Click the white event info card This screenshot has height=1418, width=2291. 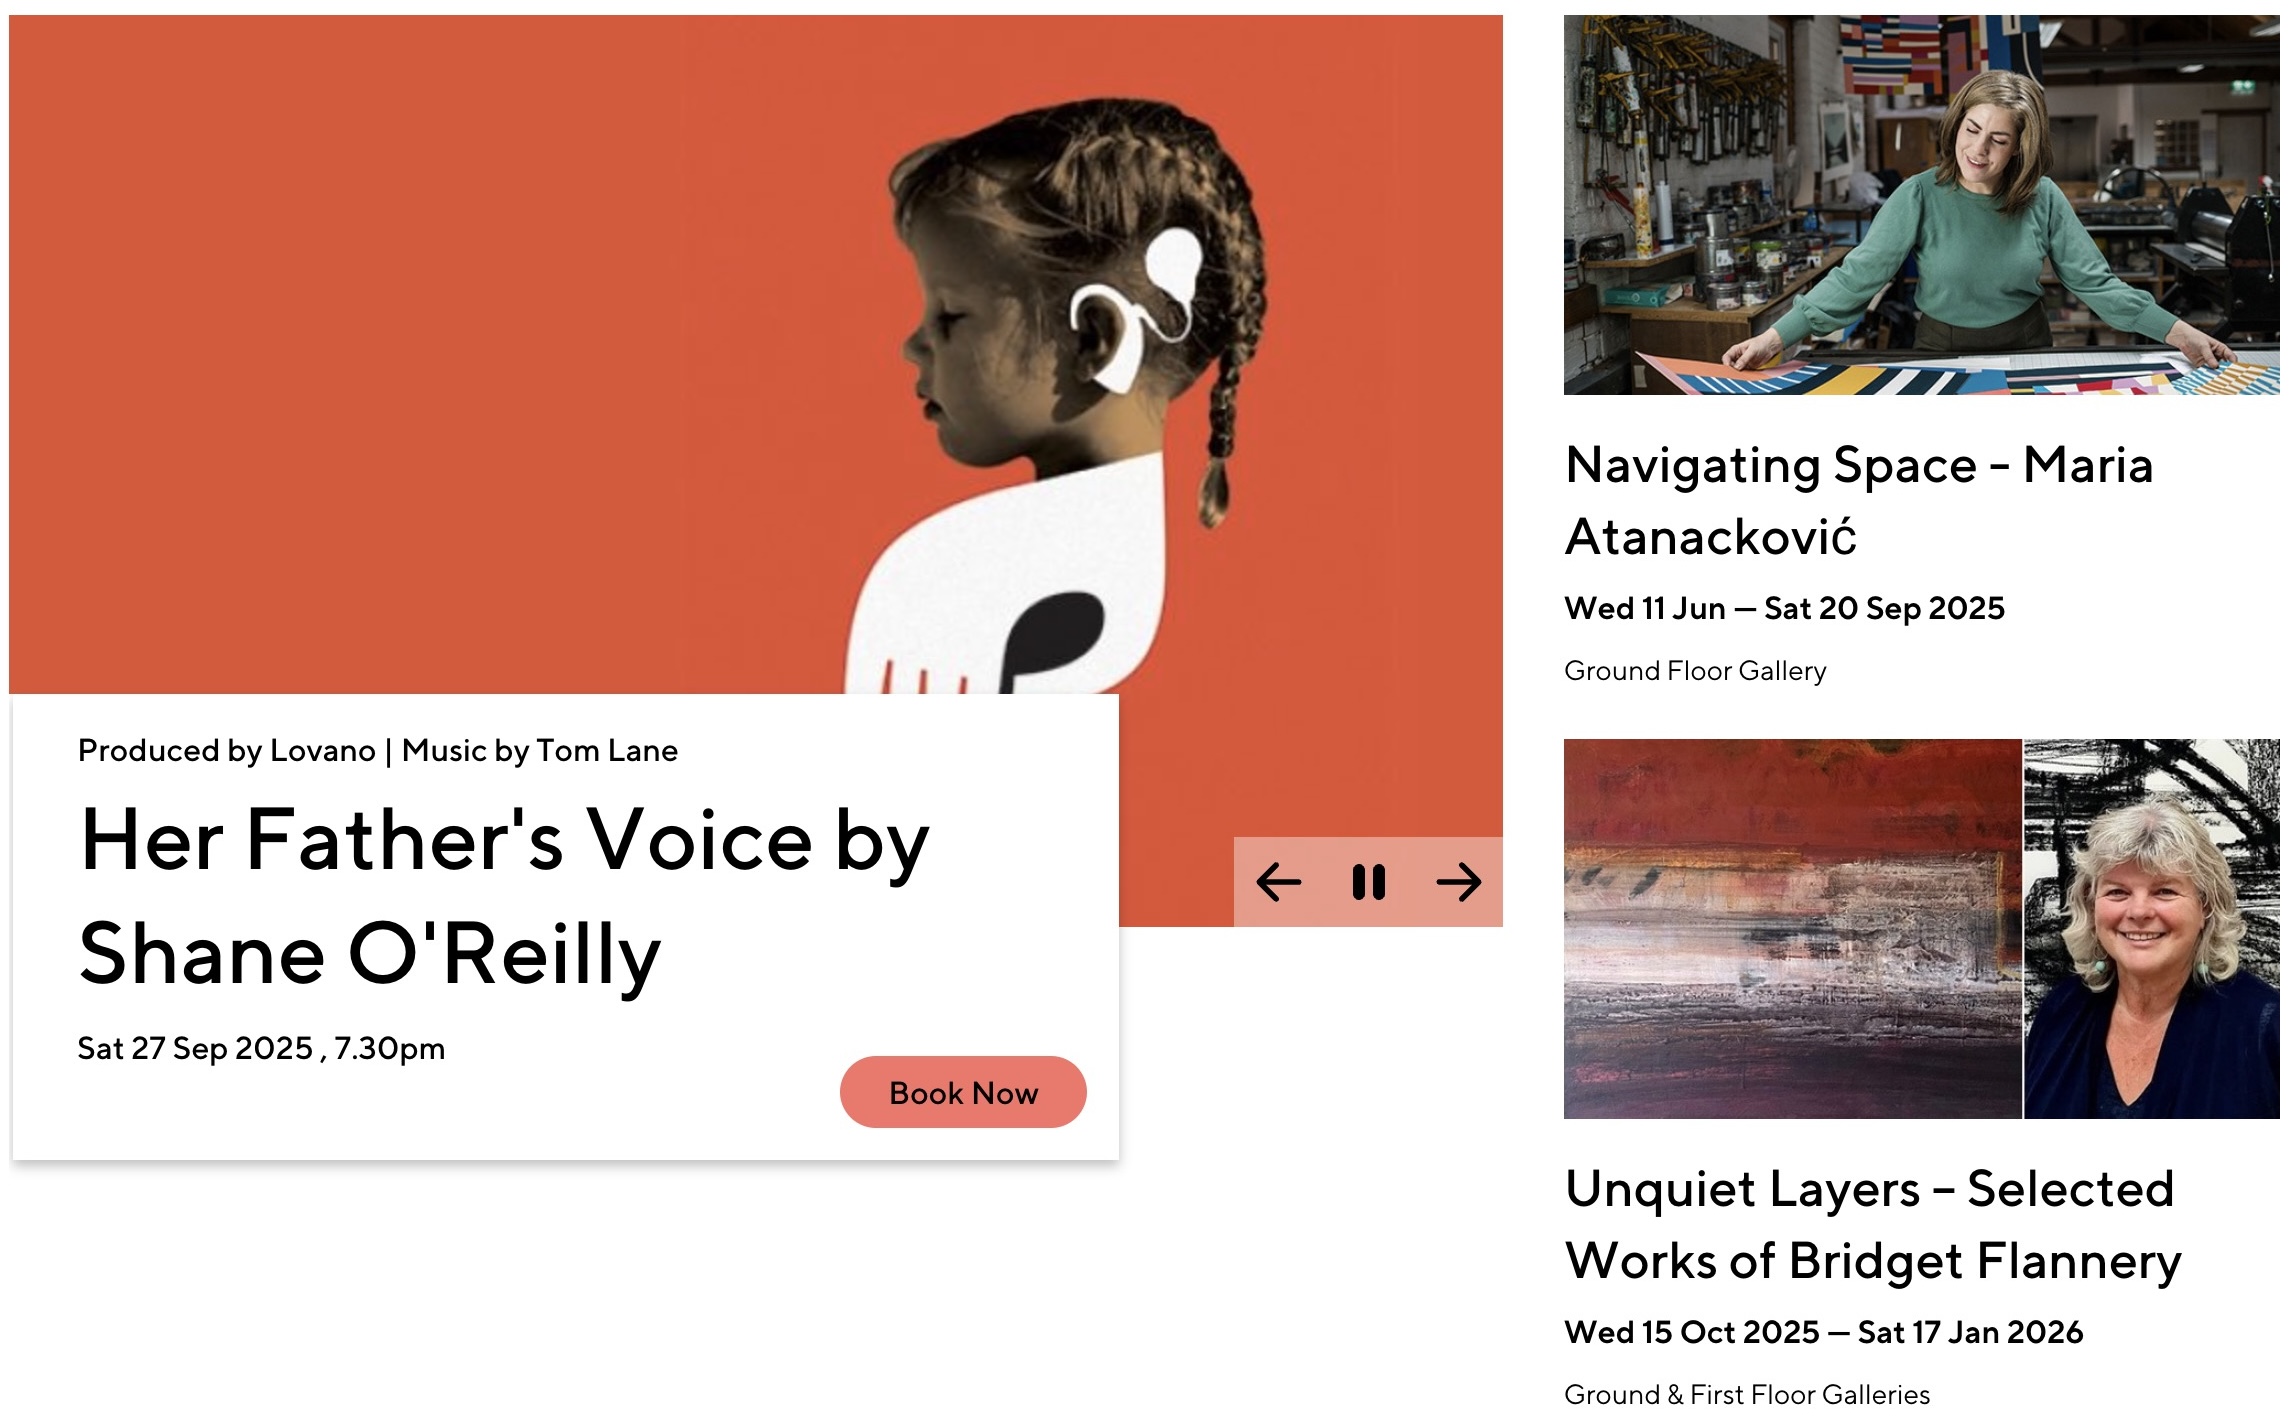(565, 927)
